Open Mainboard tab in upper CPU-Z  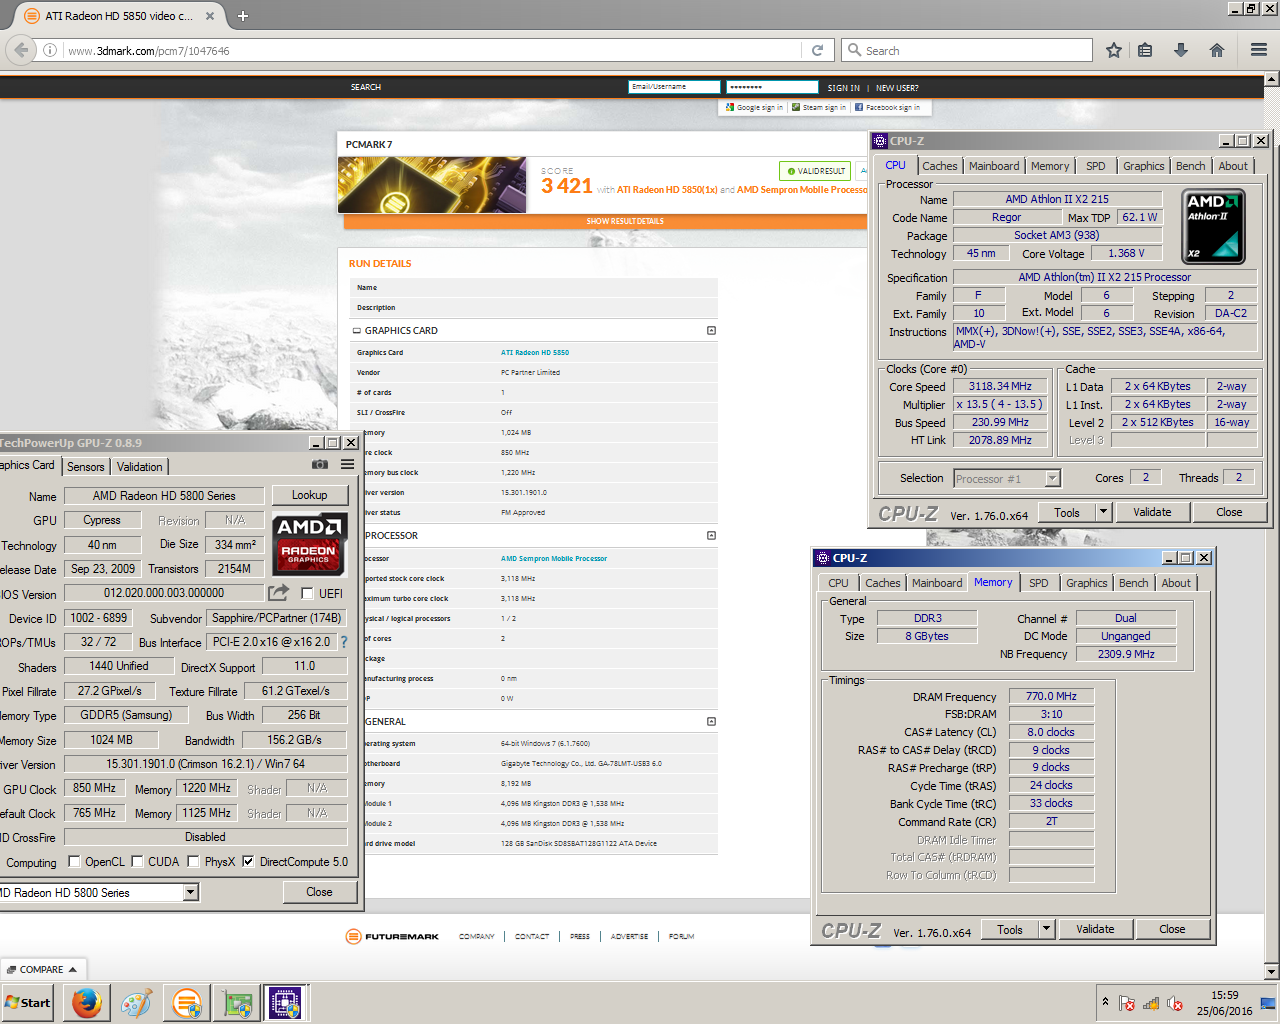pyautogui.click(x=994, y=166)
